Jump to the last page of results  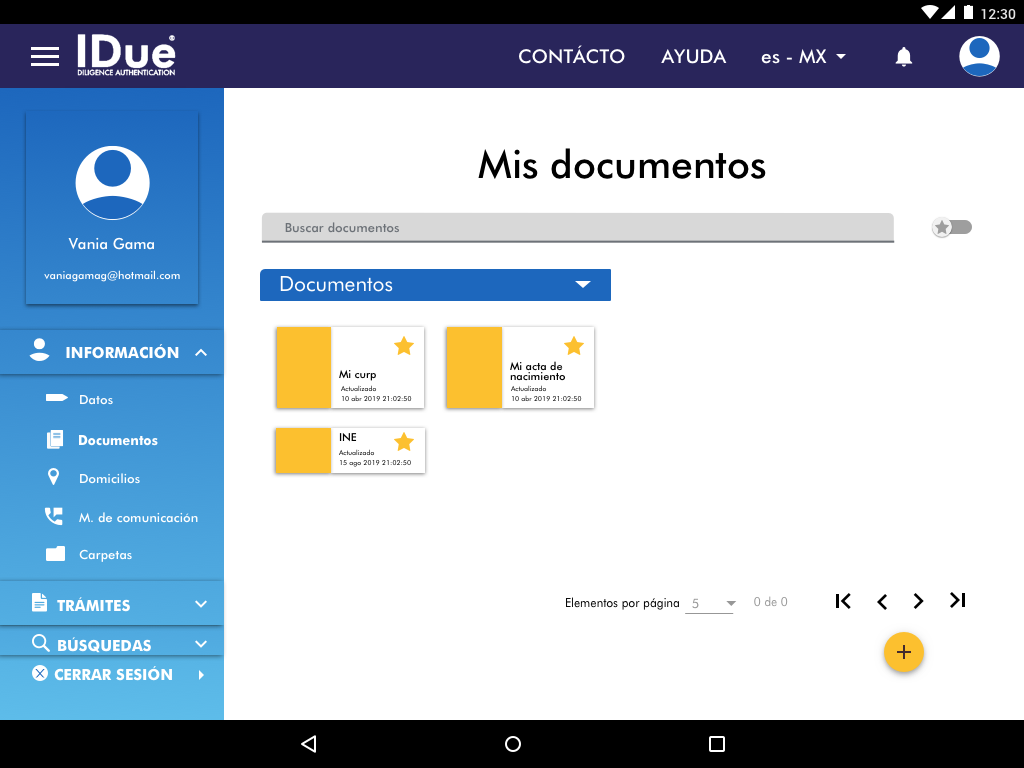[957, 601]
